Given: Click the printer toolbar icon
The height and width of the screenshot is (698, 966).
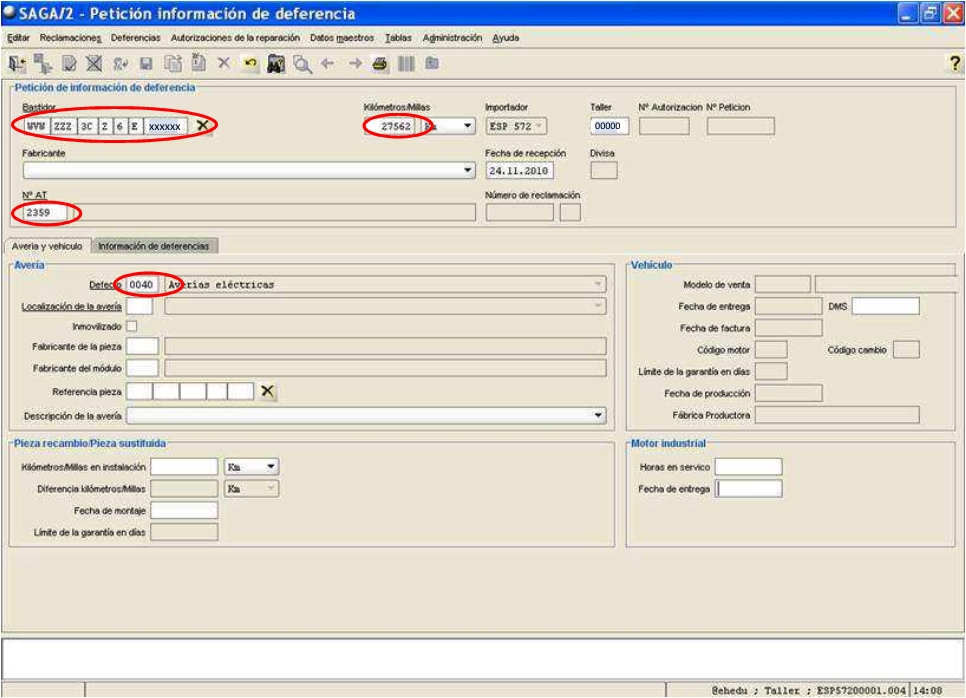Looking at the screenshot, I should coord(380,63).
